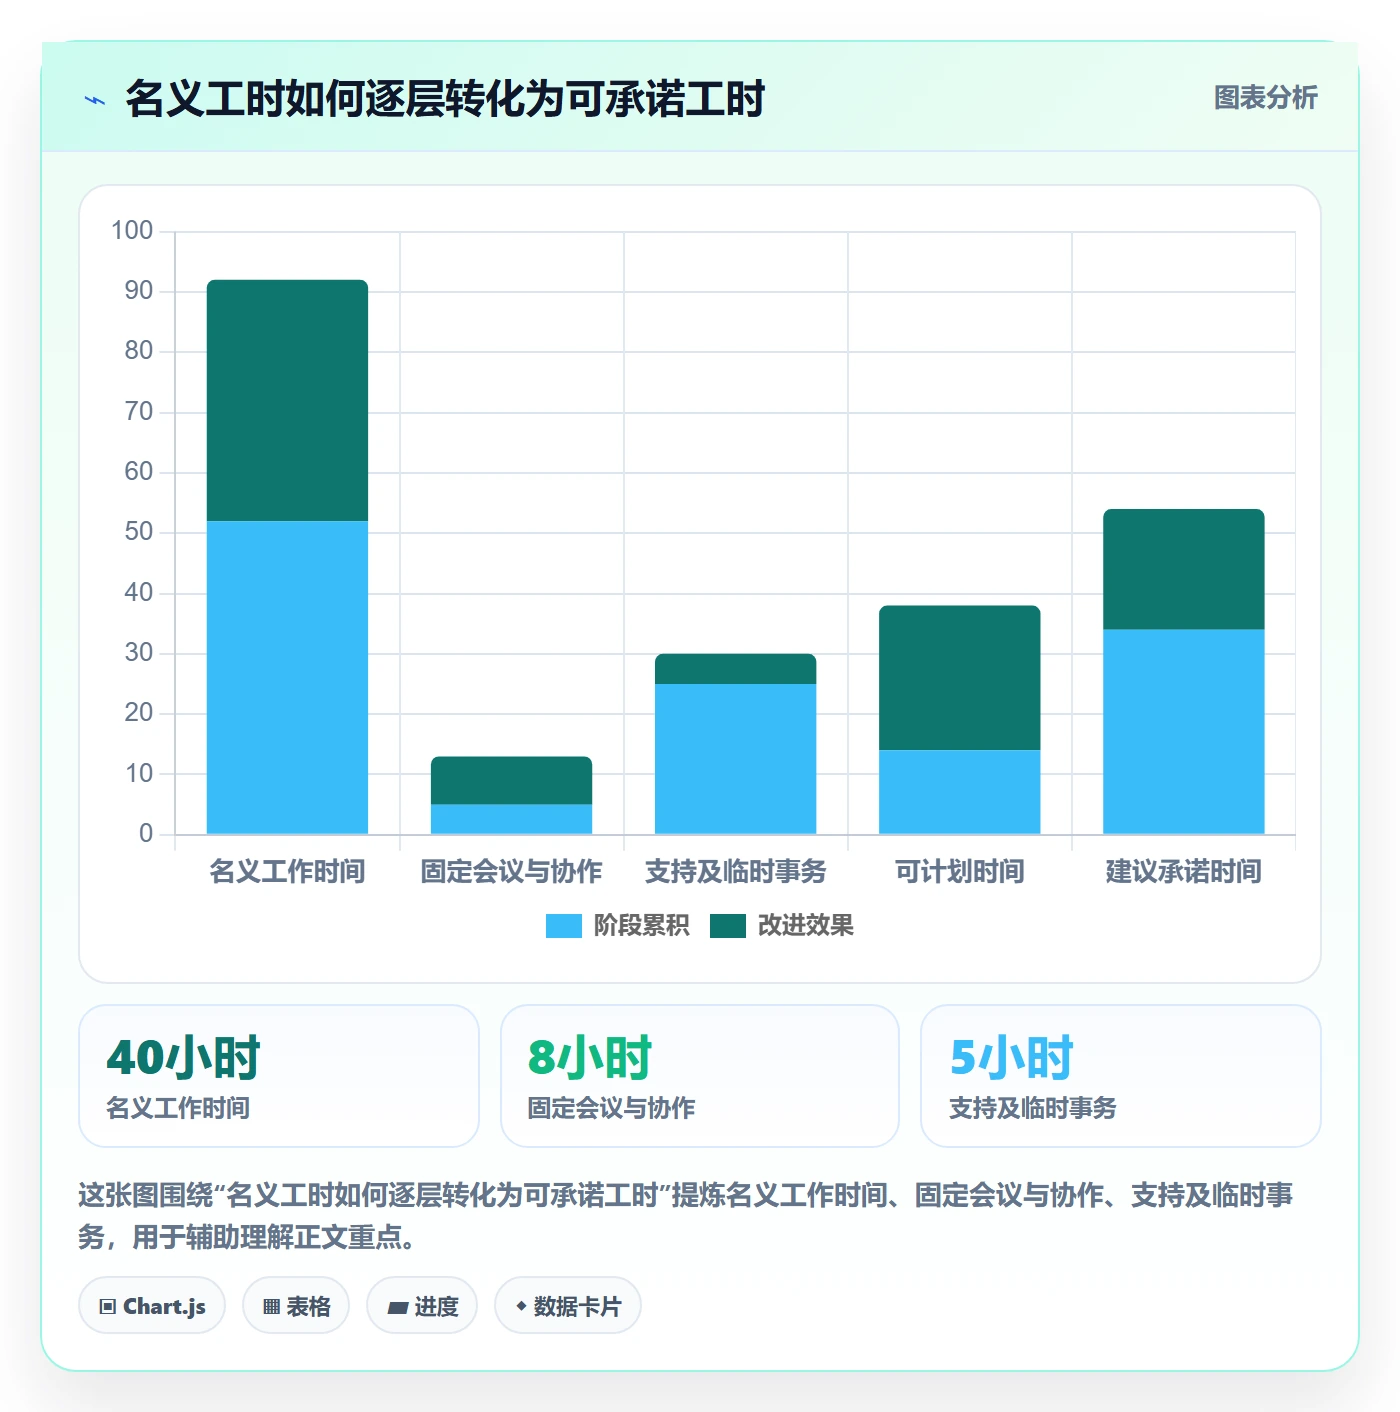The width and height of the screenshot is (1400, 1412).
Task: Open the 40小时 名义工作时间 card
Action: pyautogui.click(x=279, y=1076)
